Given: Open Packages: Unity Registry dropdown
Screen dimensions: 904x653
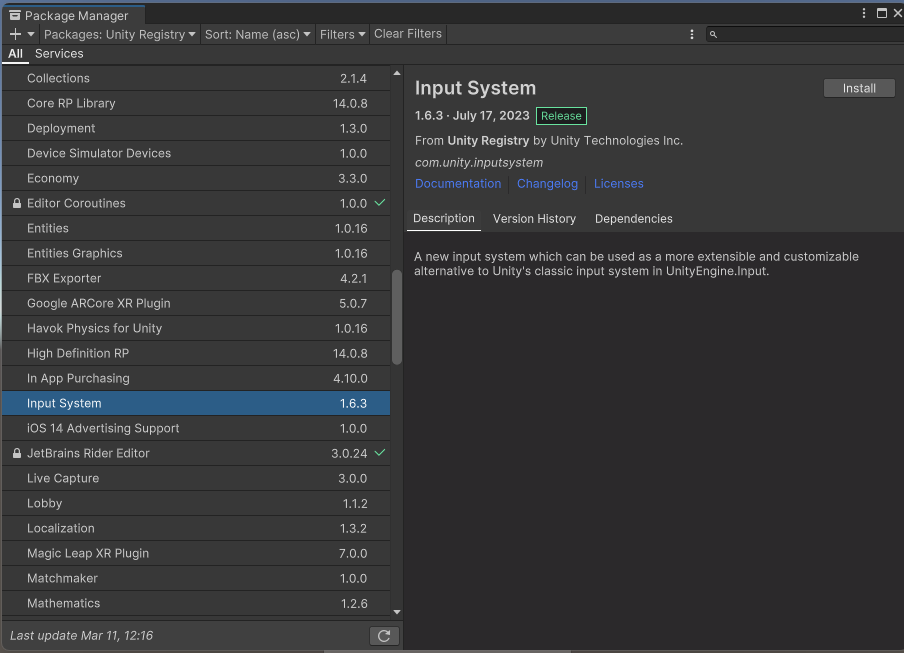Looking at the screenshot, I should click(x=120, y=35).
